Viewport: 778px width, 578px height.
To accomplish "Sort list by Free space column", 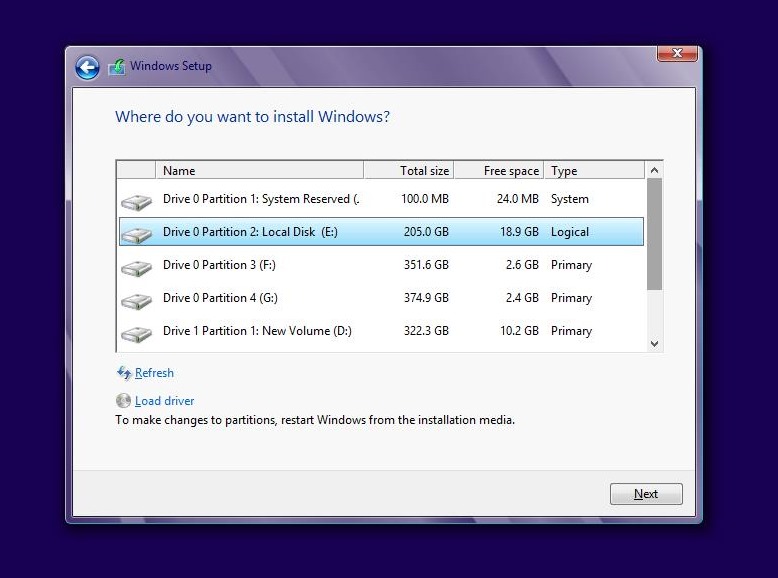I will tap(499, 171).
